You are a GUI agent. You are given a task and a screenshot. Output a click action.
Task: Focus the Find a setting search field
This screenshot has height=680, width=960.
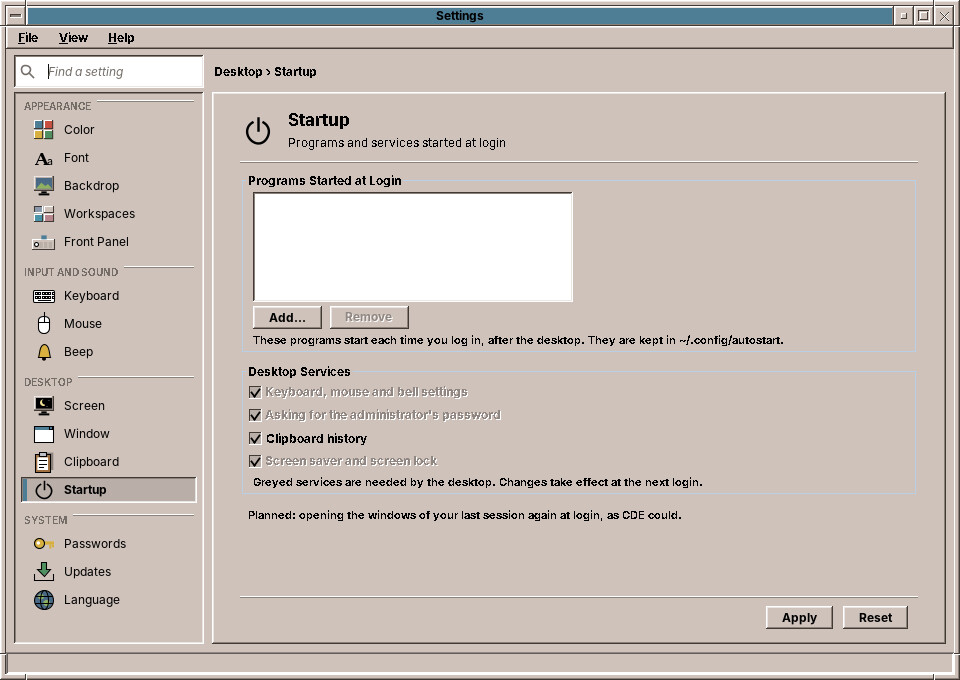[x=109, y=72]
